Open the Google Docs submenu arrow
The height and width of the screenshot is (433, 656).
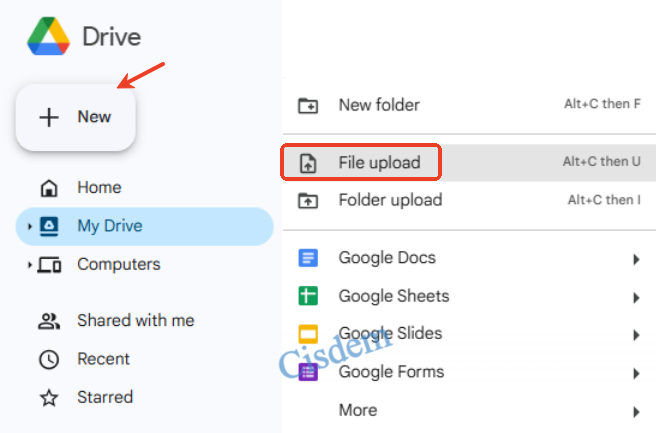coord(636,259)
